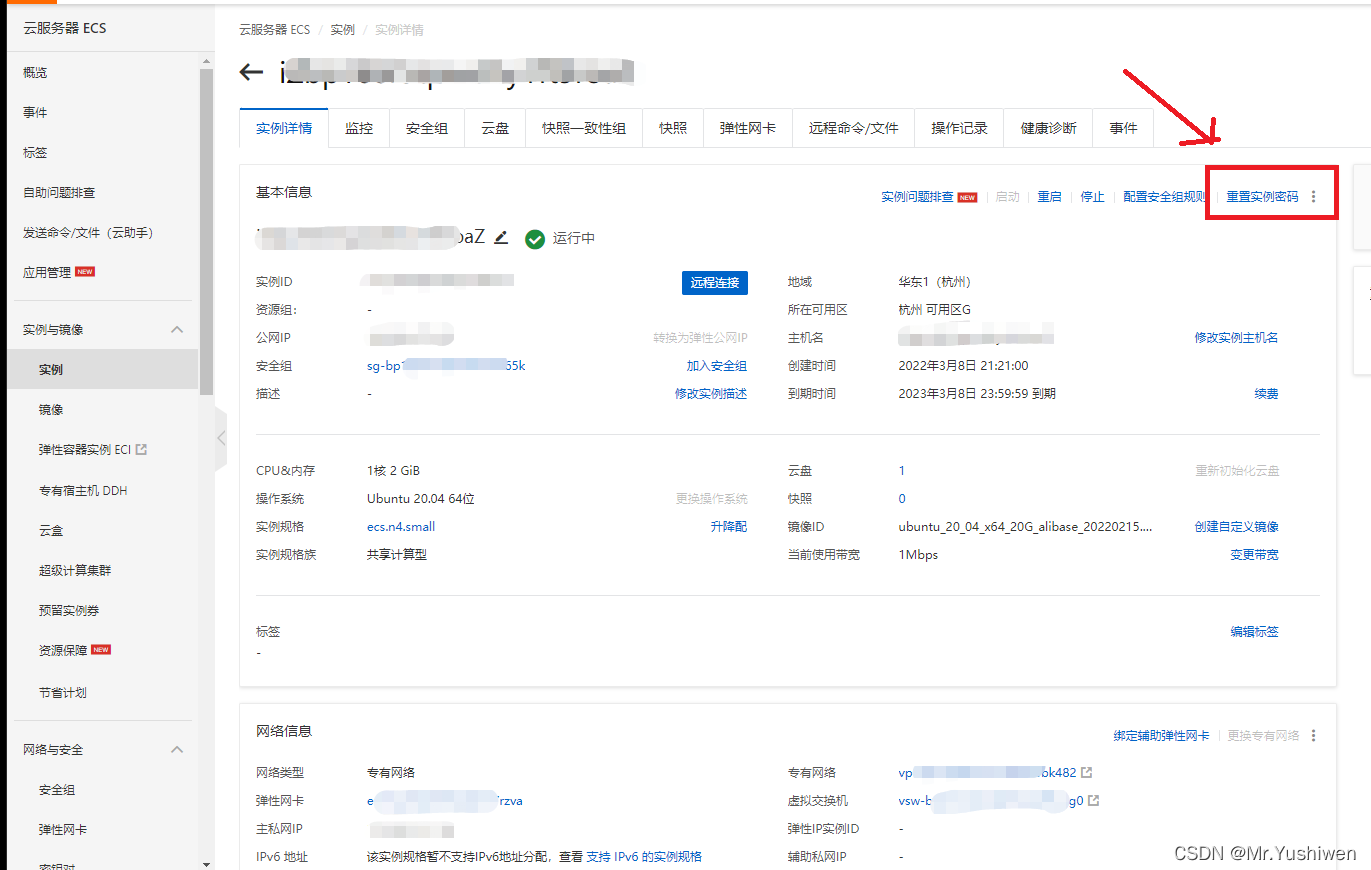
Task: Collapse the 实例与镜像 sidebar section
Action: pyautogui.click(x=177, y=330)
